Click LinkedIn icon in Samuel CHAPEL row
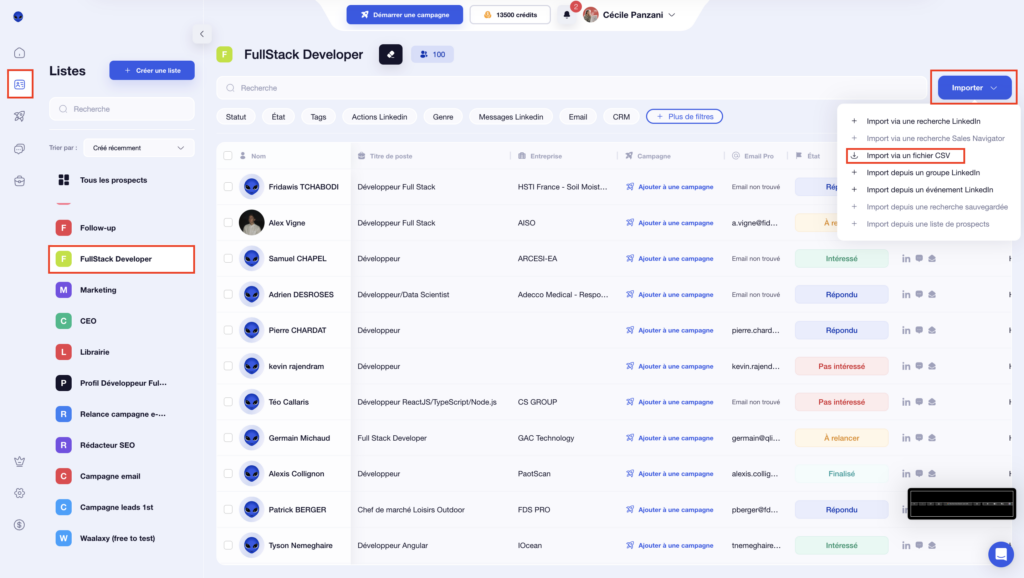1024x578 pixels. [906, 259]
